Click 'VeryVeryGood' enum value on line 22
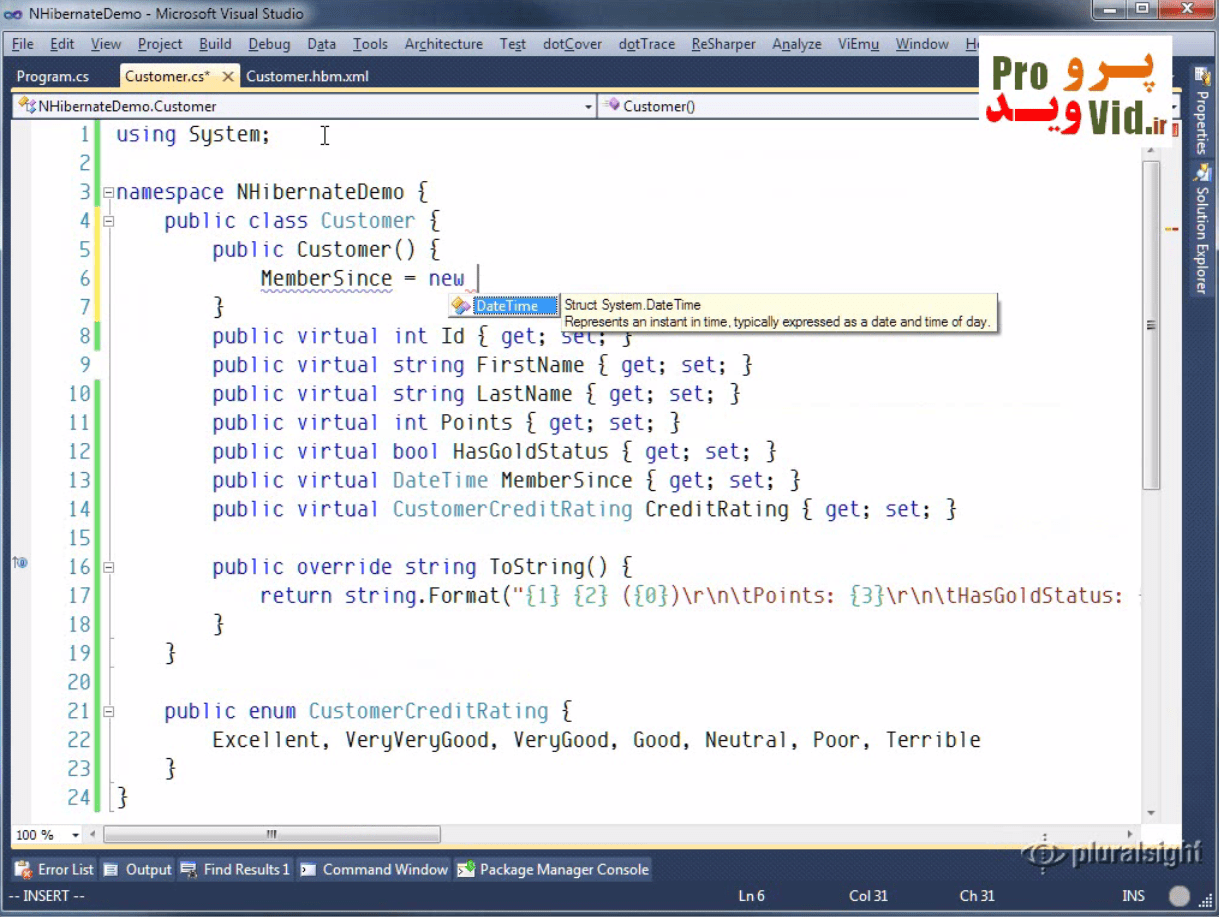 point(417,741)
